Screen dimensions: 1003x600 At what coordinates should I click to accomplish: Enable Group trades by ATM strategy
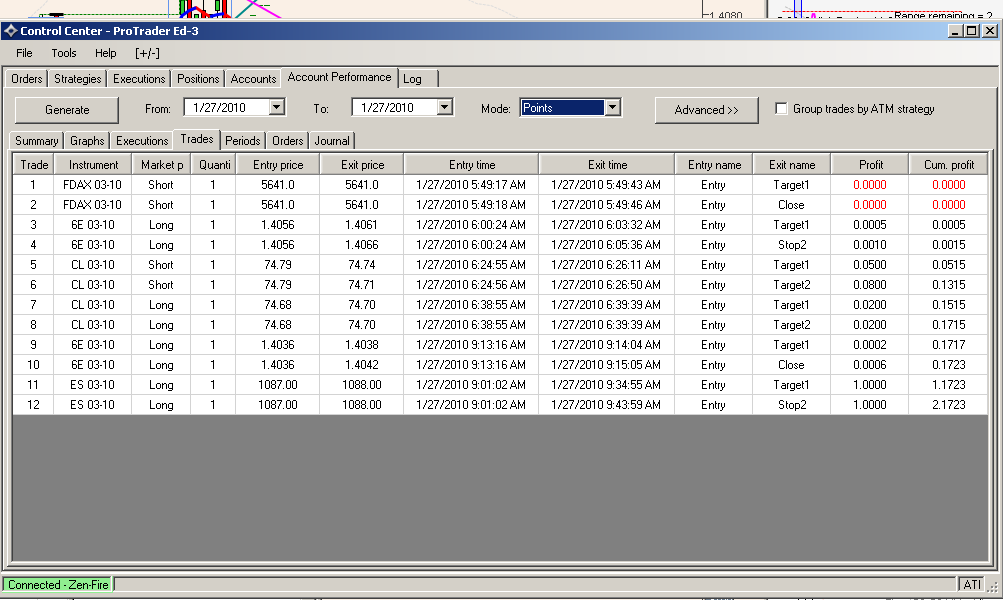tap(781, 109)
